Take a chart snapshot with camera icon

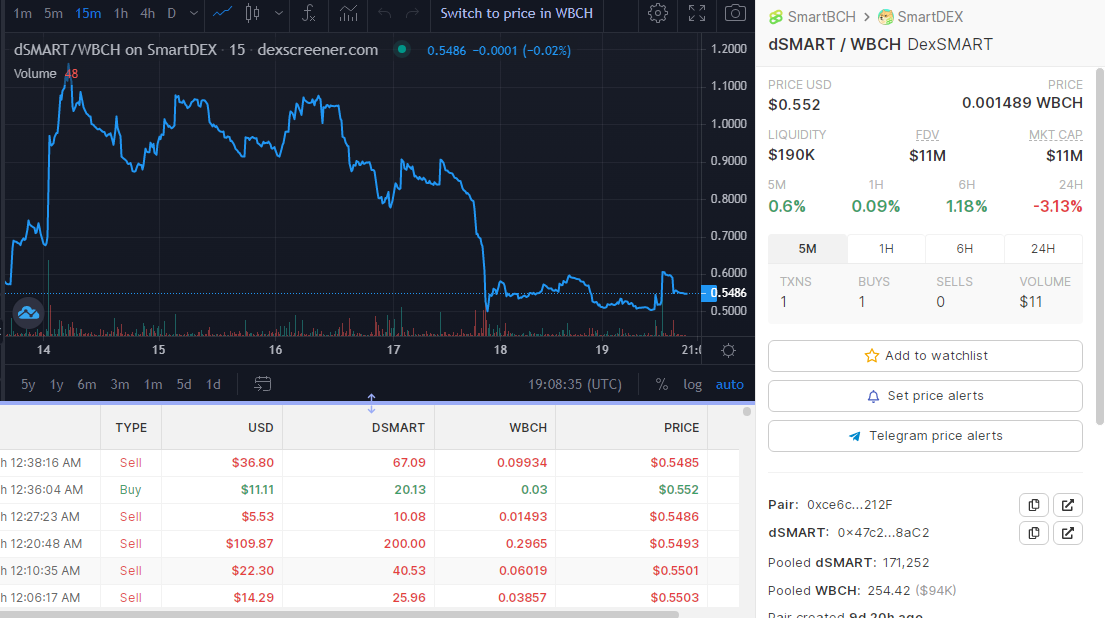click(735, 13)
